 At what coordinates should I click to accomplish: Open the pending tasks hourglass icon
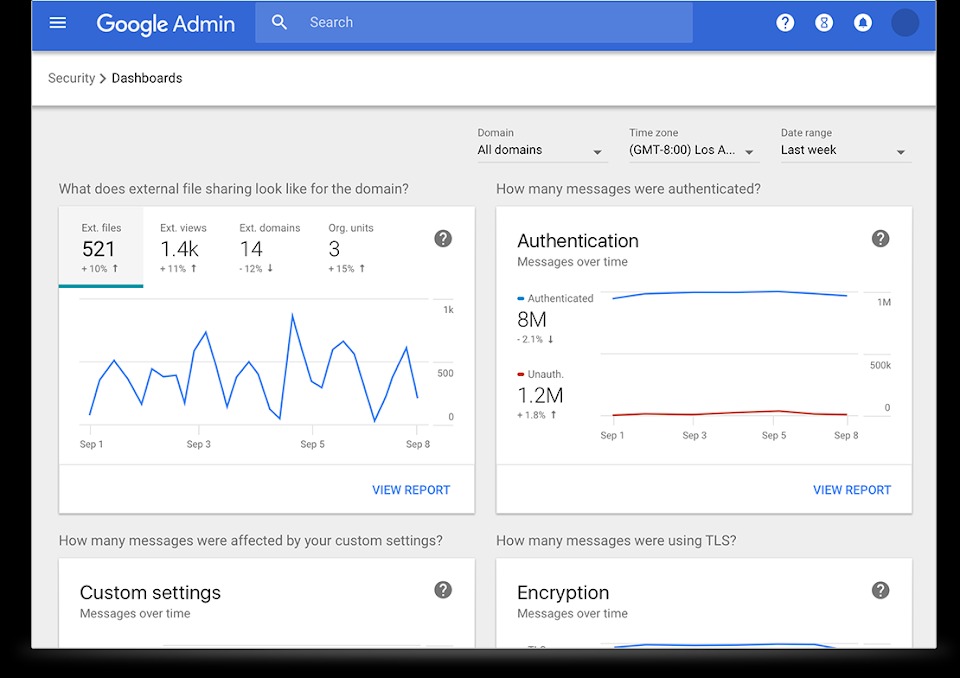pos(823,22)
